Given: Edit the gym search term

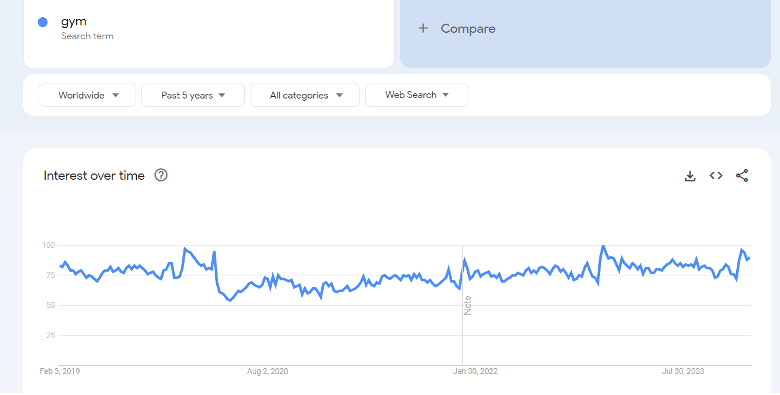Looking at the screenshot, I should click(x=74, y=21).
